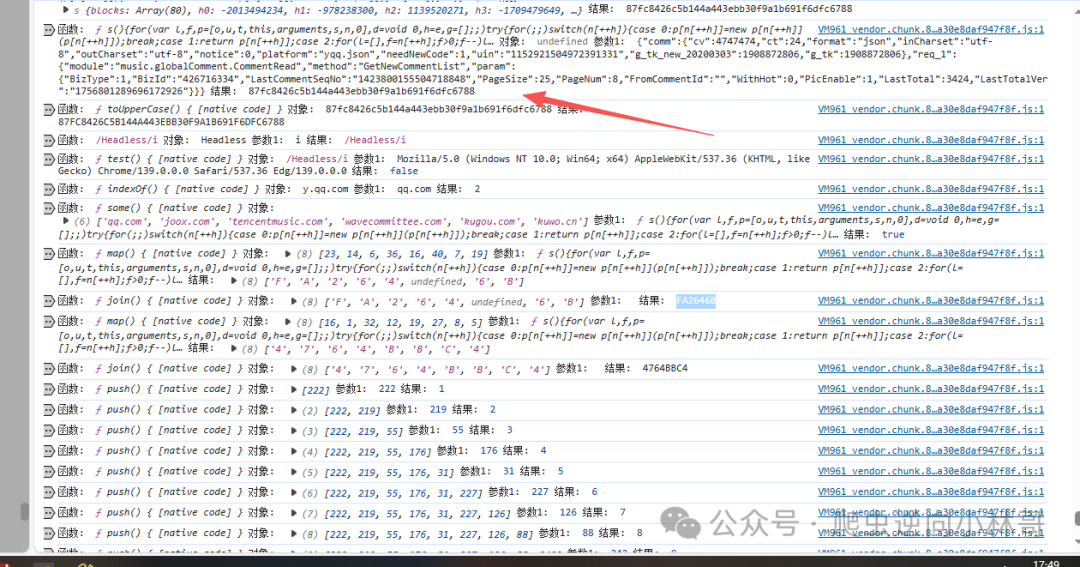Viewport: 1080px width, 567px height.
Task: Open the source link of the toUpperCase row
Action: tap(931, 109)
